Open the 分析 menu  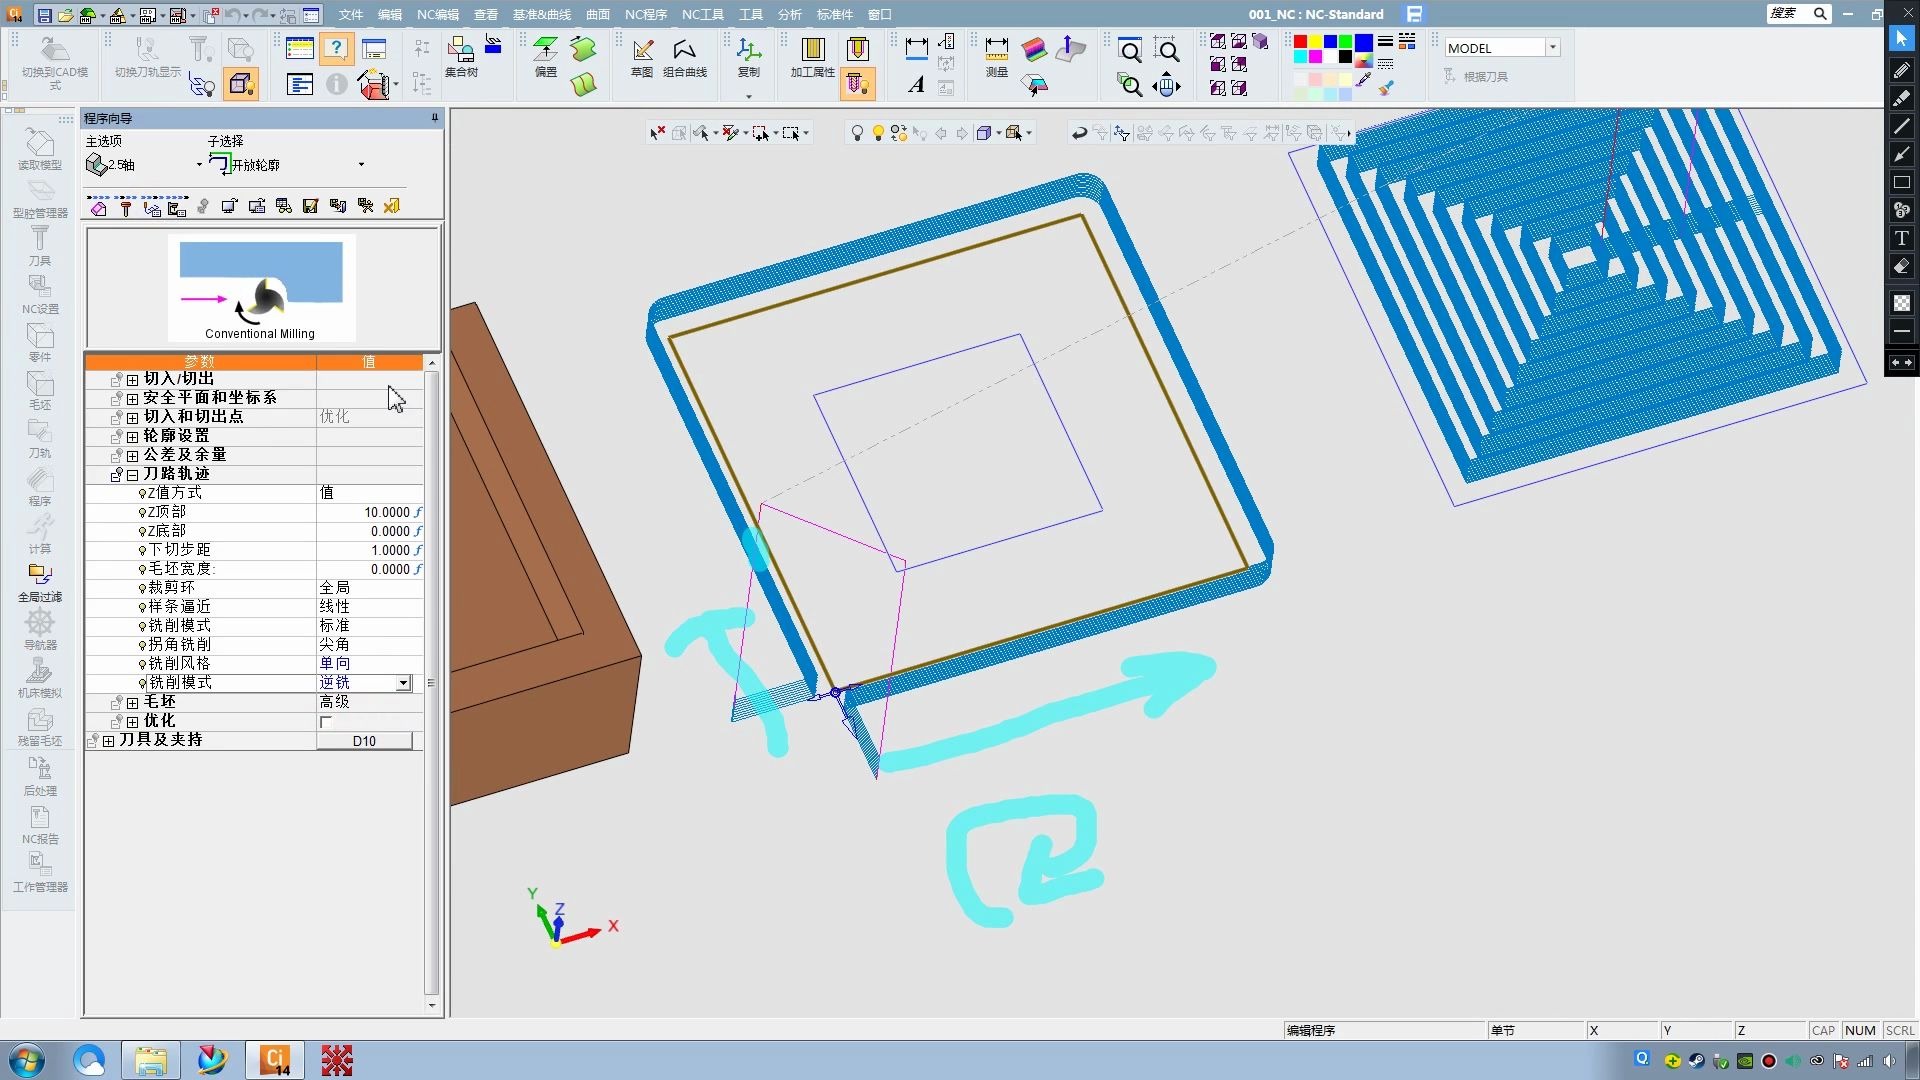coord(789,14)
